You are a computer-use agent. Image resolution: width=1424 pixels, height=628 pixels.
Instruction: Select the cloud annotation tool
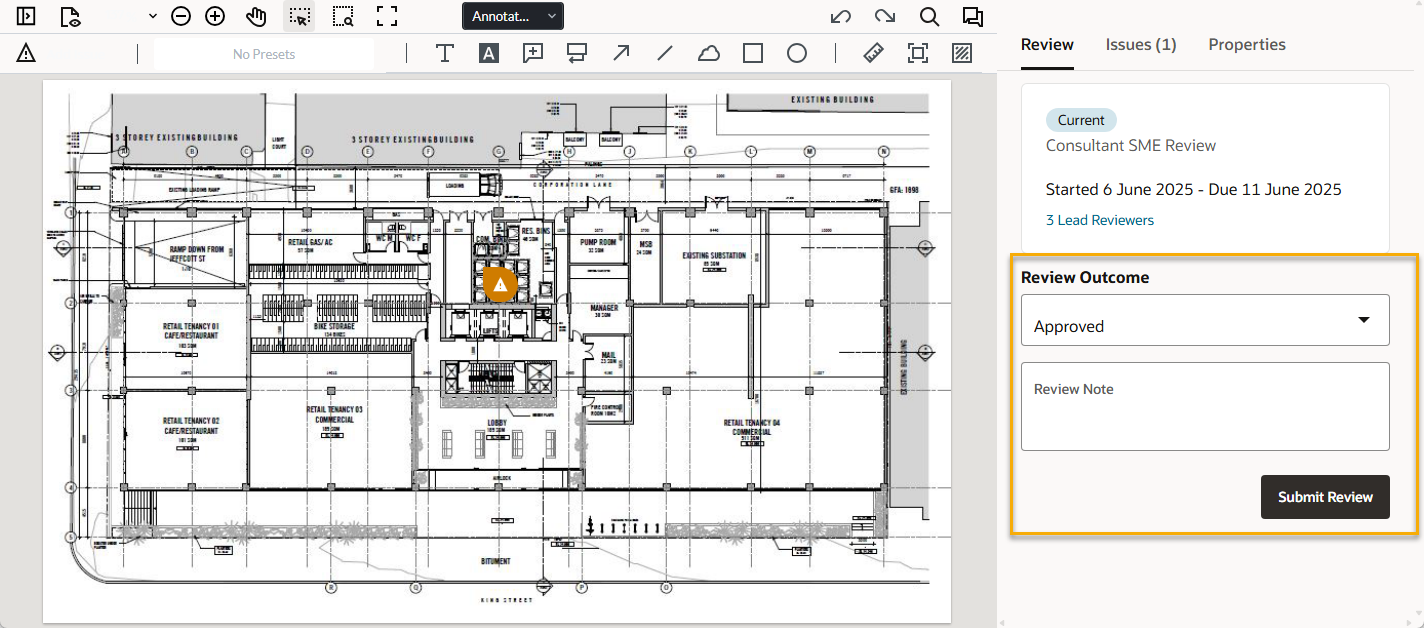tap(708, 53)
